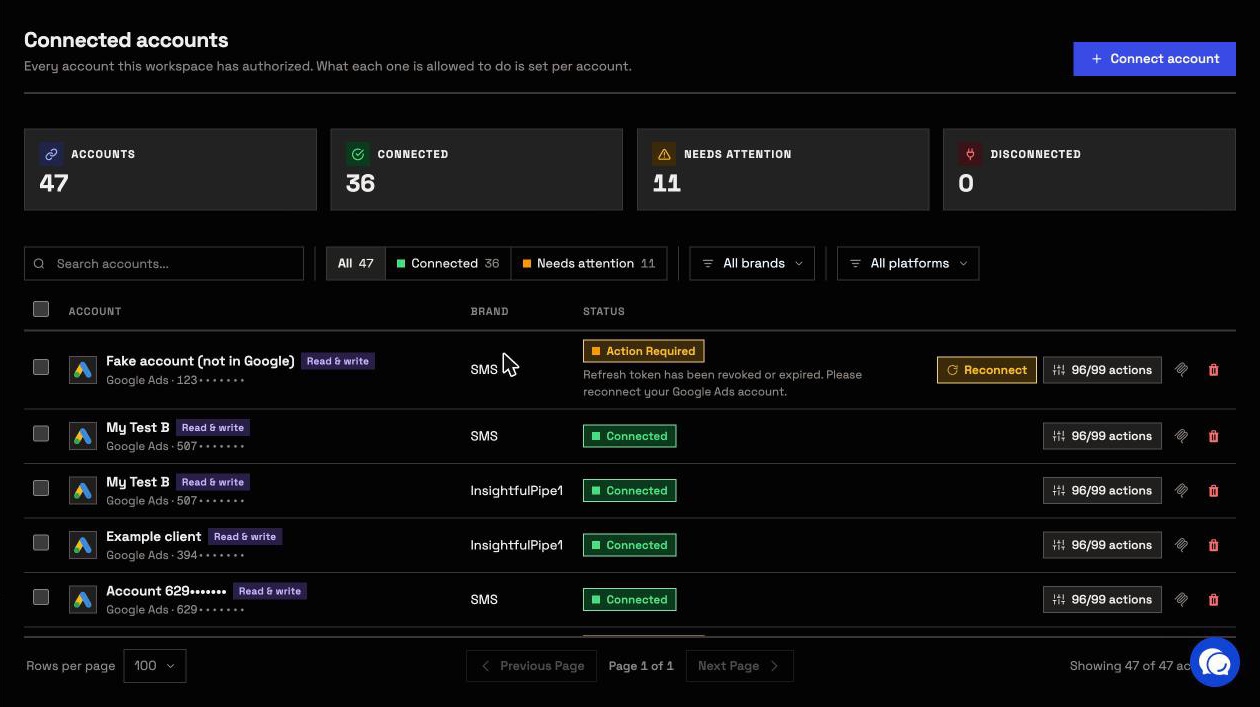
Task: Click the magnifier icon in the search box
Action: (x=39, y=264)
